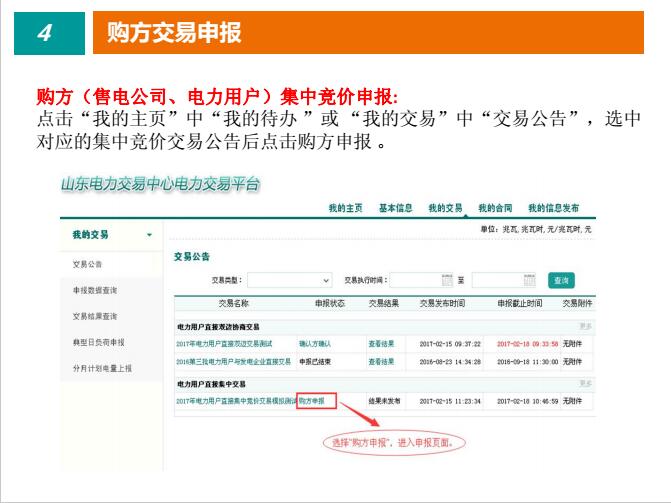Collapse the 我的交易 sidebar arrow
Image resolution: width=671 pixels, height=503 pixels.
(150, 235)
